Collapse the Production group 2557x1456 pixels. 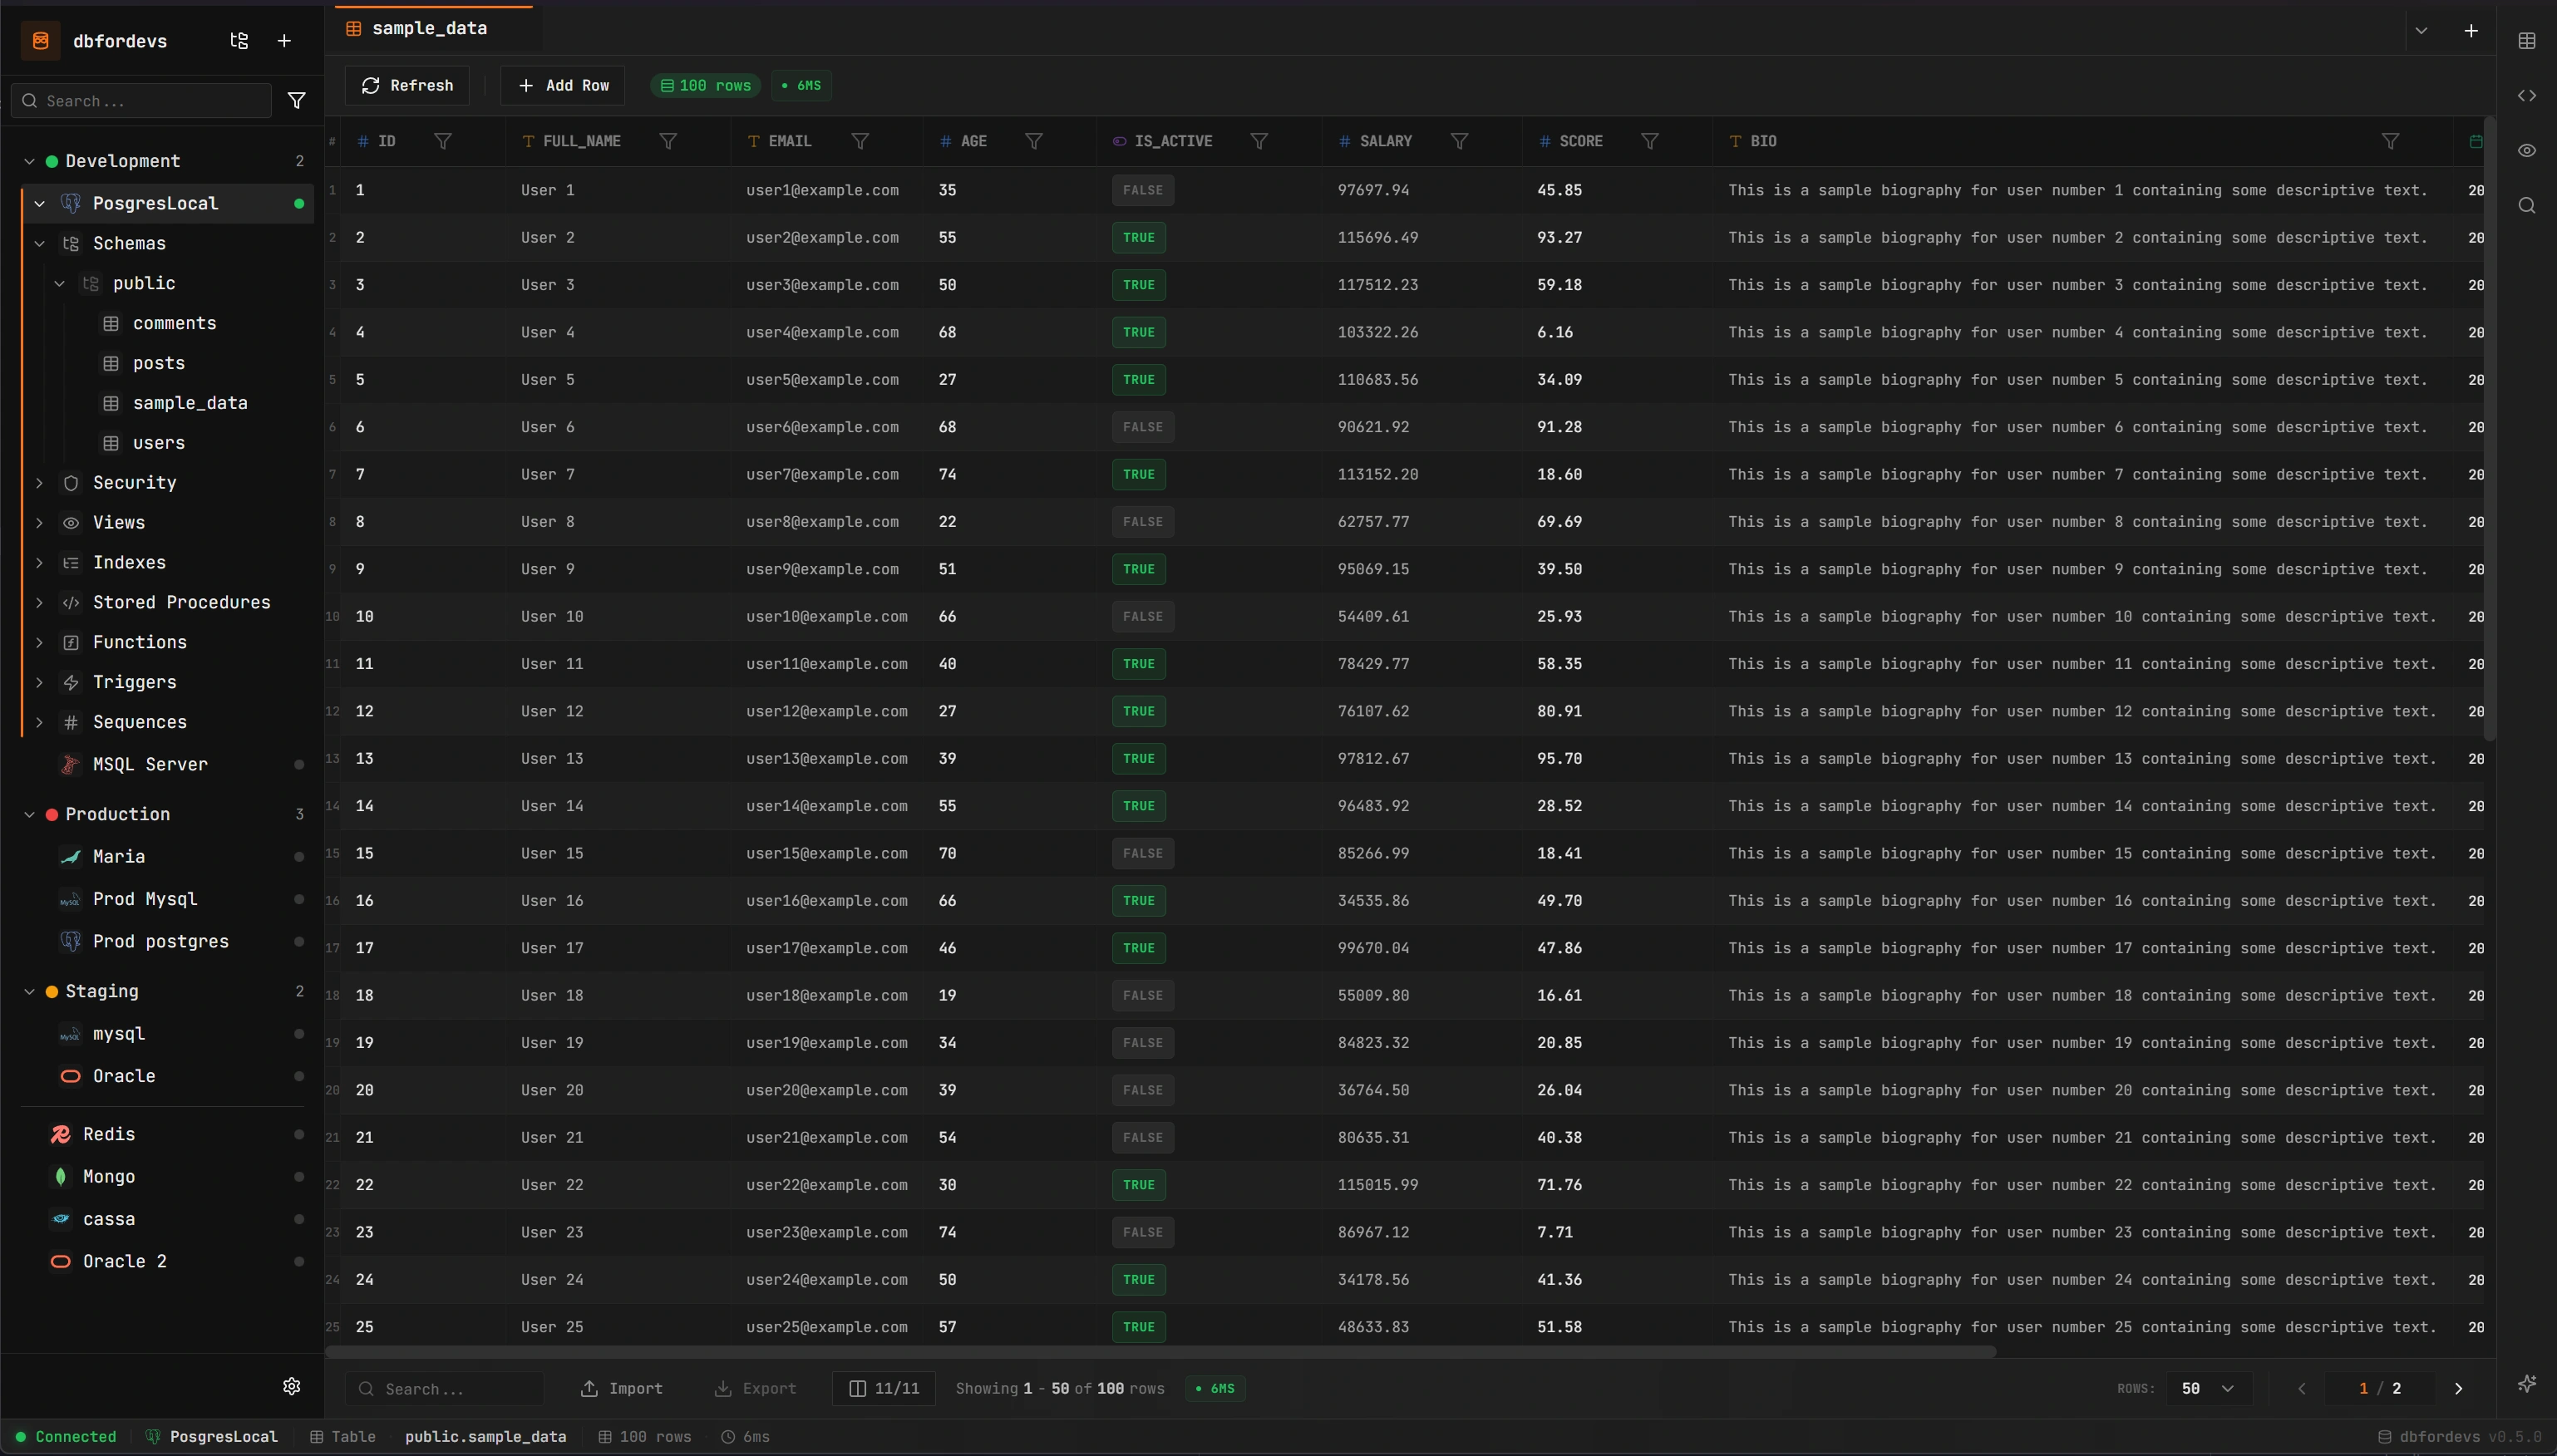pyautogui.click(x=29, y=814)
